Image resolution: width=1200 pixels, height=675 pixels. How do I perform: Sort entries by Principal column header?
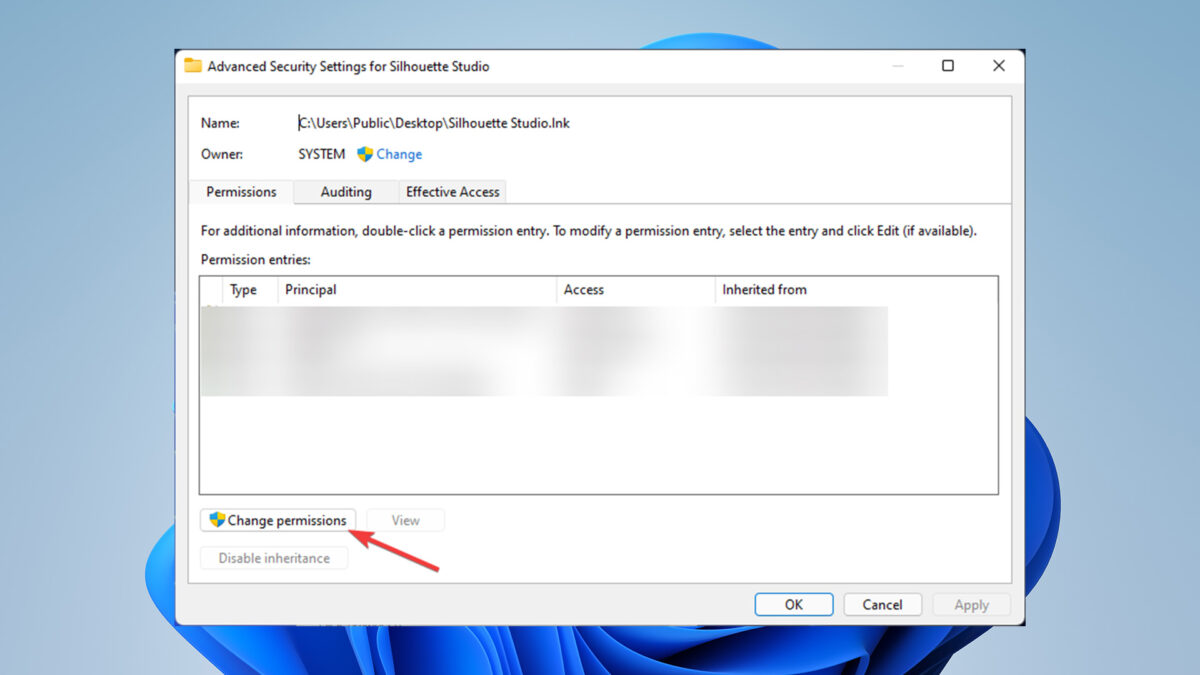(x=417, y=290)
